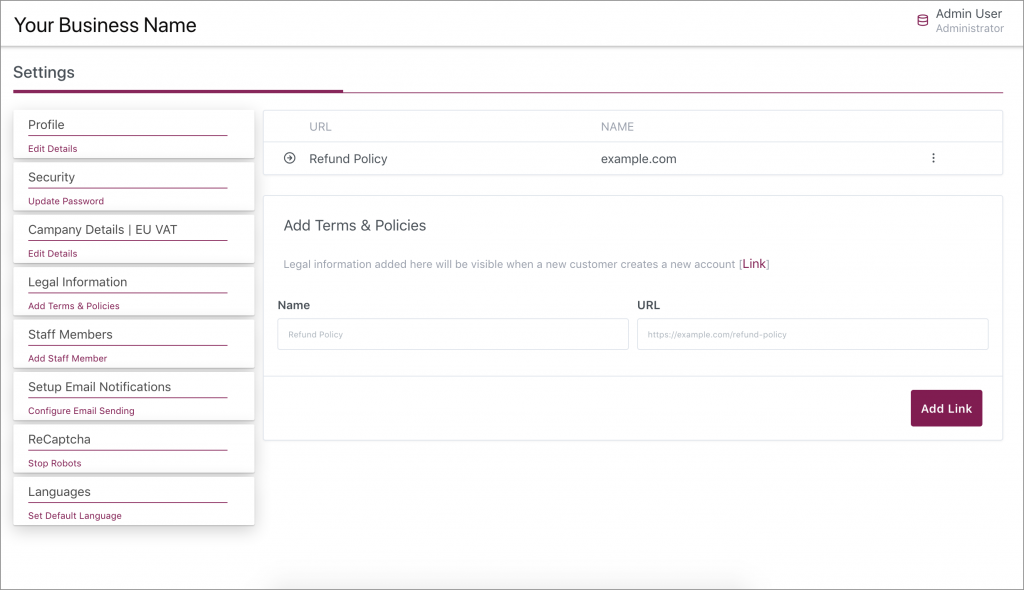The image size is (1024, 590).
Task: Click Stop Robots under ReCaptcha
Action: tap(55, 463)
